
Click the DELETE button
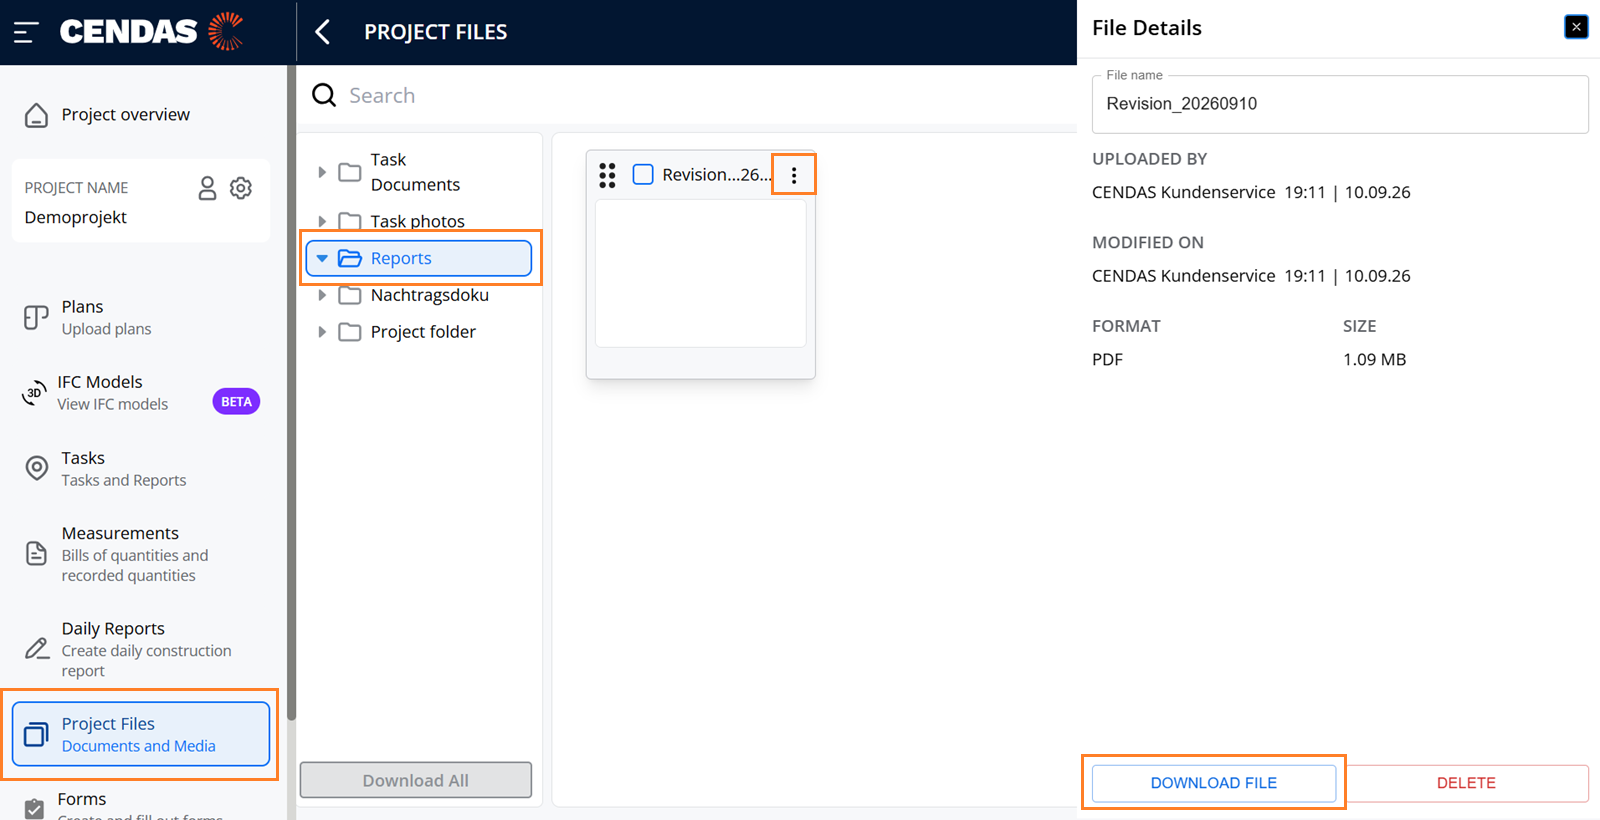click(x=1466, y=783)
